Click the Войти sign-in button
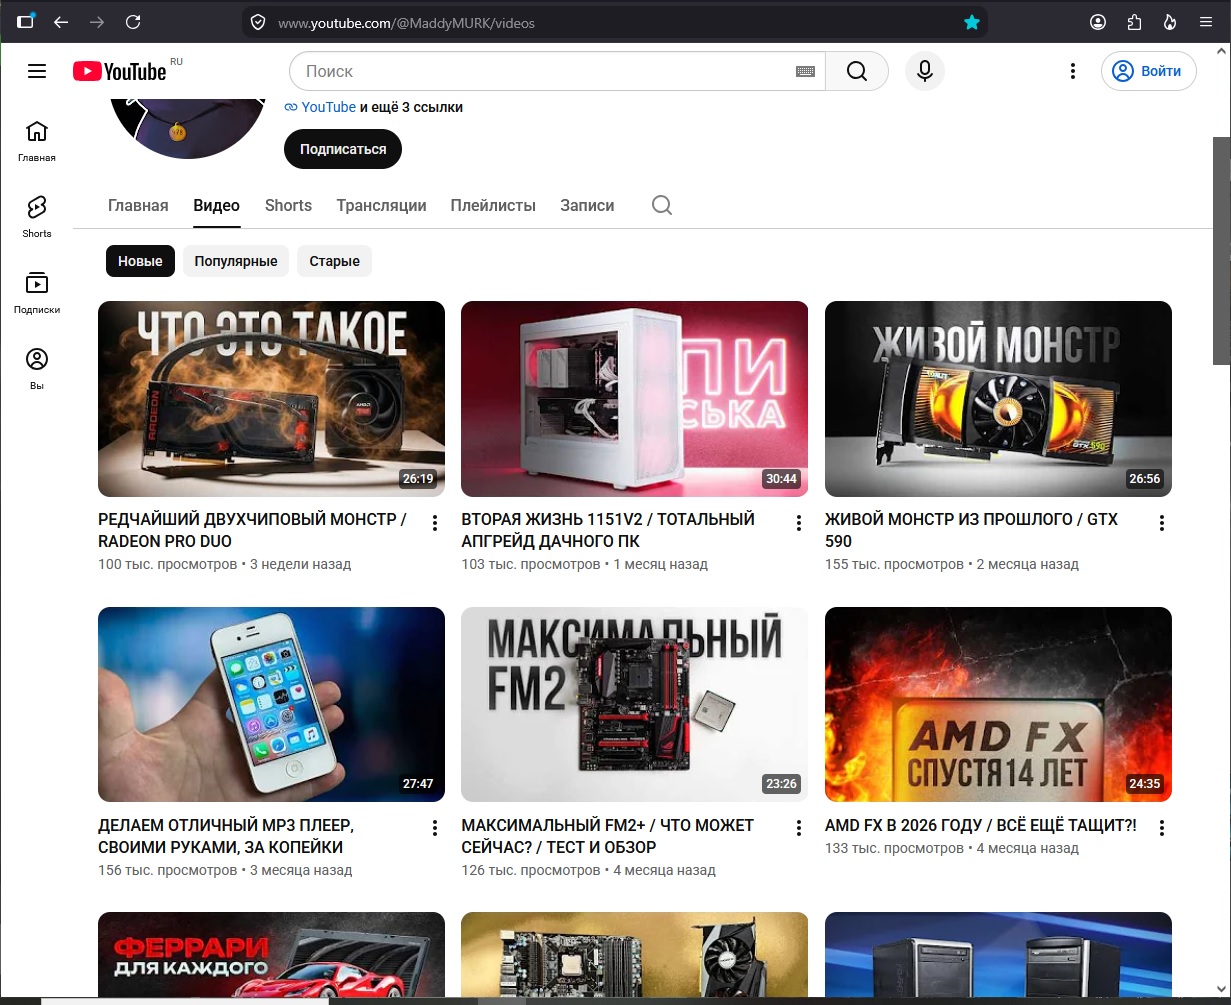Viewport: 1231px width, 1005px height. point(1149,71)
